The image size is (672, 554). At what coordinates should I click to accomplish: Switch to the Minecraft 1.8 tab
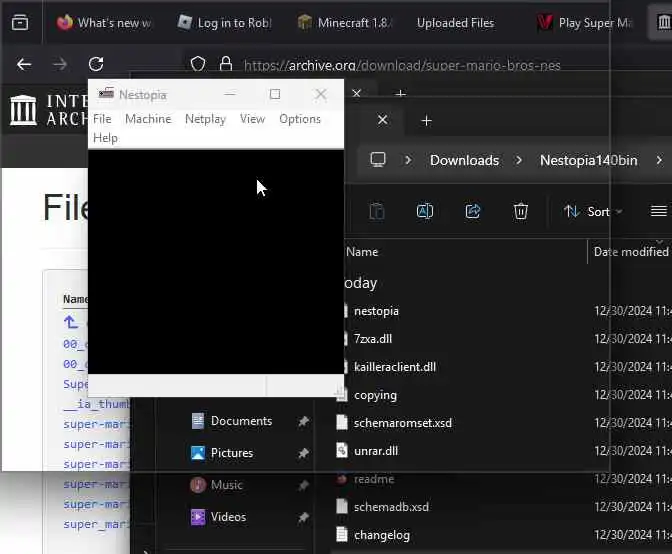[345, 23]
